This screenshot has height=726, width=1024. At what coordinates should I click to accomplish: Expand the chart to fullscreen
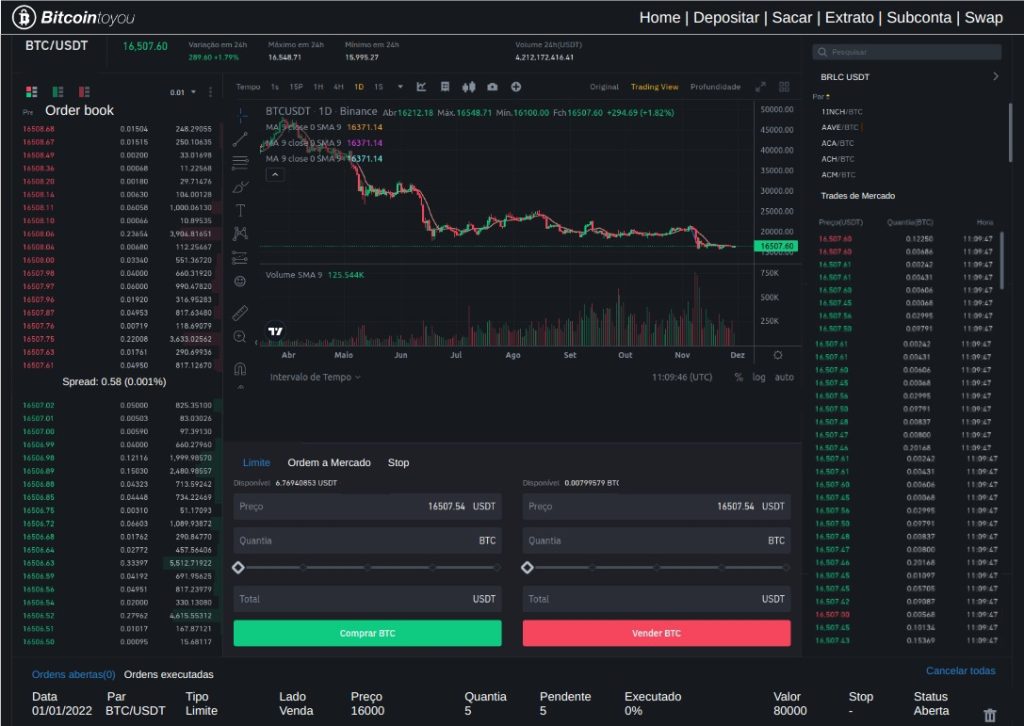click(x=761, y=87)
